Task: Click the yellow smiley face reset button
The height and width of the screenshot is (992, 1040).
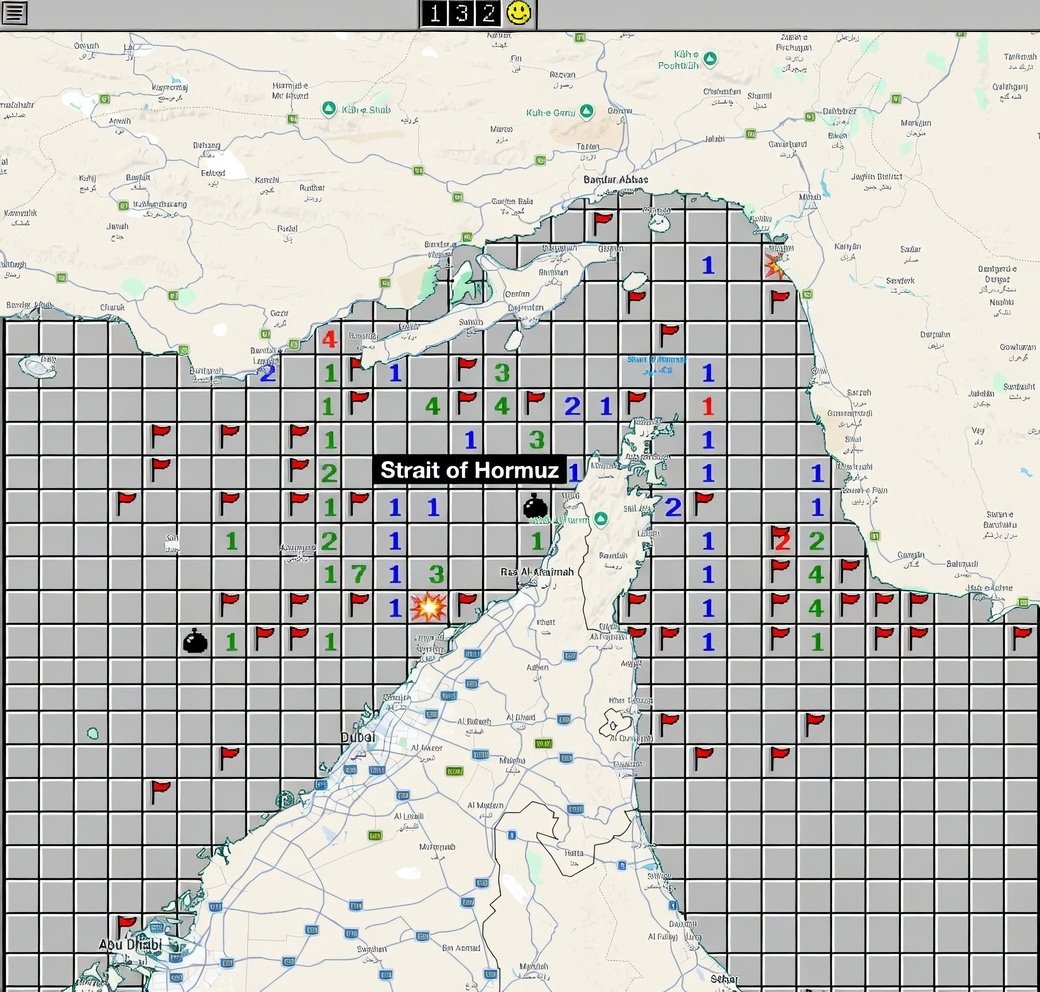Action: point(519,13)
